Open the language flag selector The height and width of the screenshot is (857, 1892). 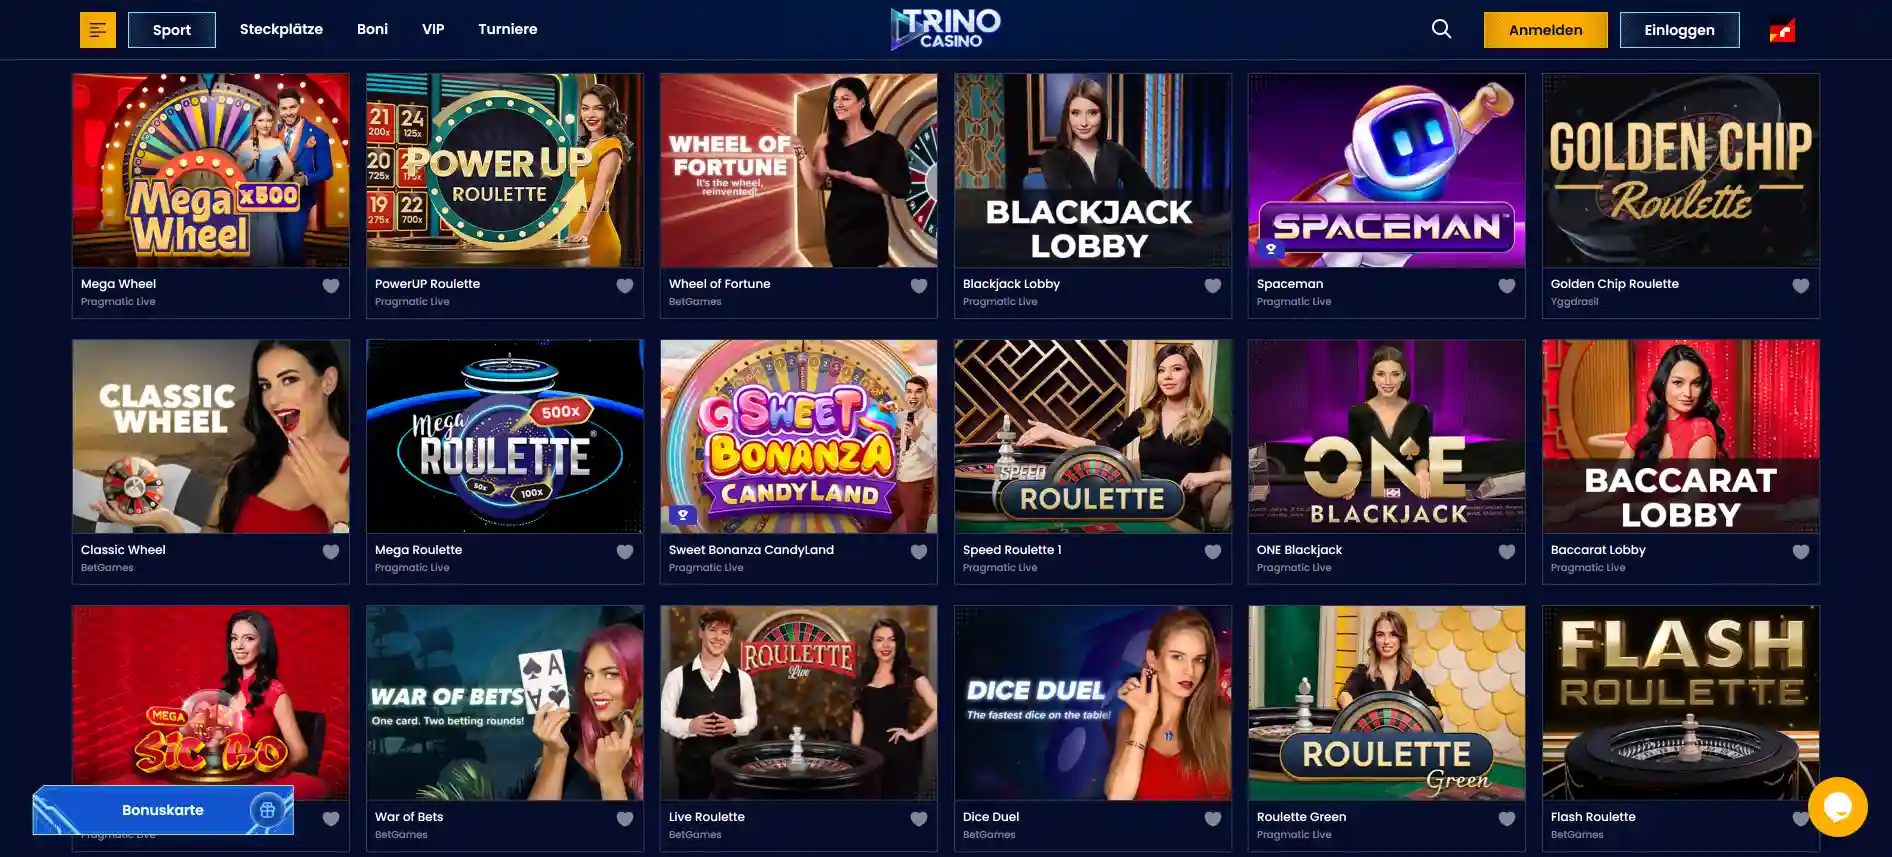(x=1782, y=30)
